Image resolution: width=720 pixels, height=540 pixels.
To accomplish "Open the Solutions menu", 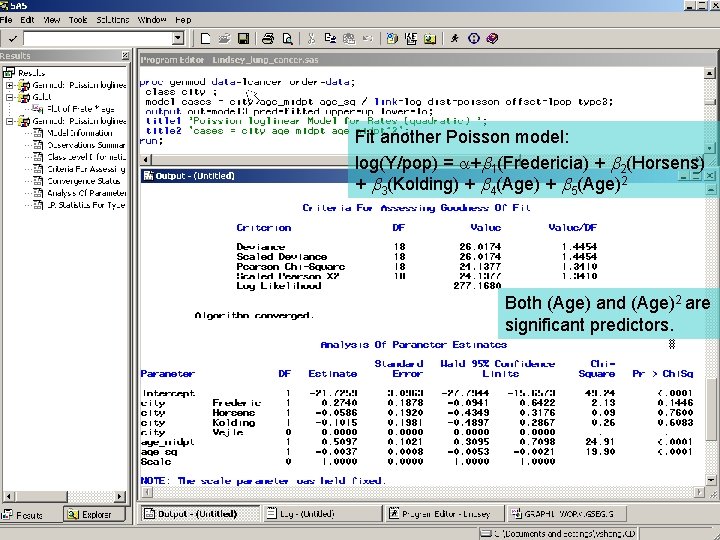I will [x=112, y=20].
